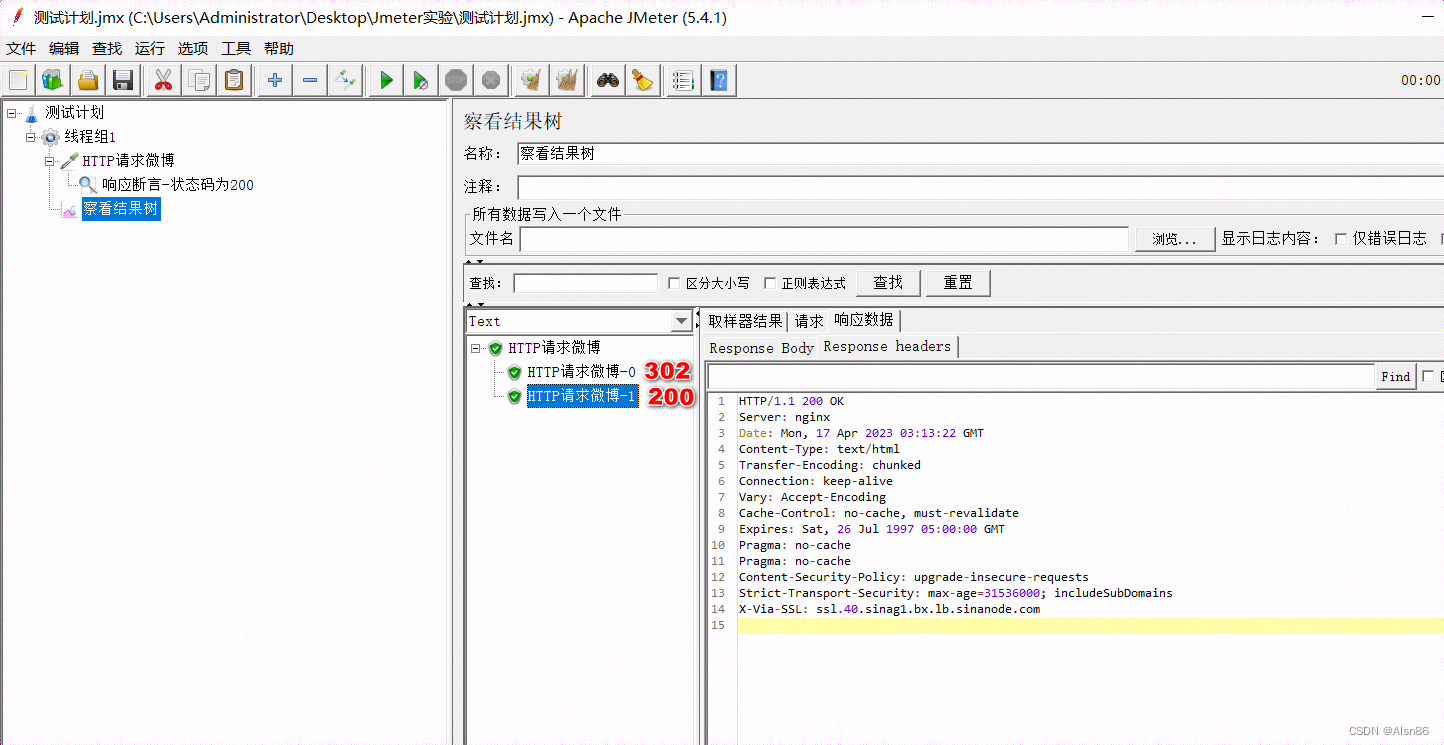Click the line 'Server: nginx' in headers
The height and width of the screenshot is (745, 1444).
(x=784, y=417)
